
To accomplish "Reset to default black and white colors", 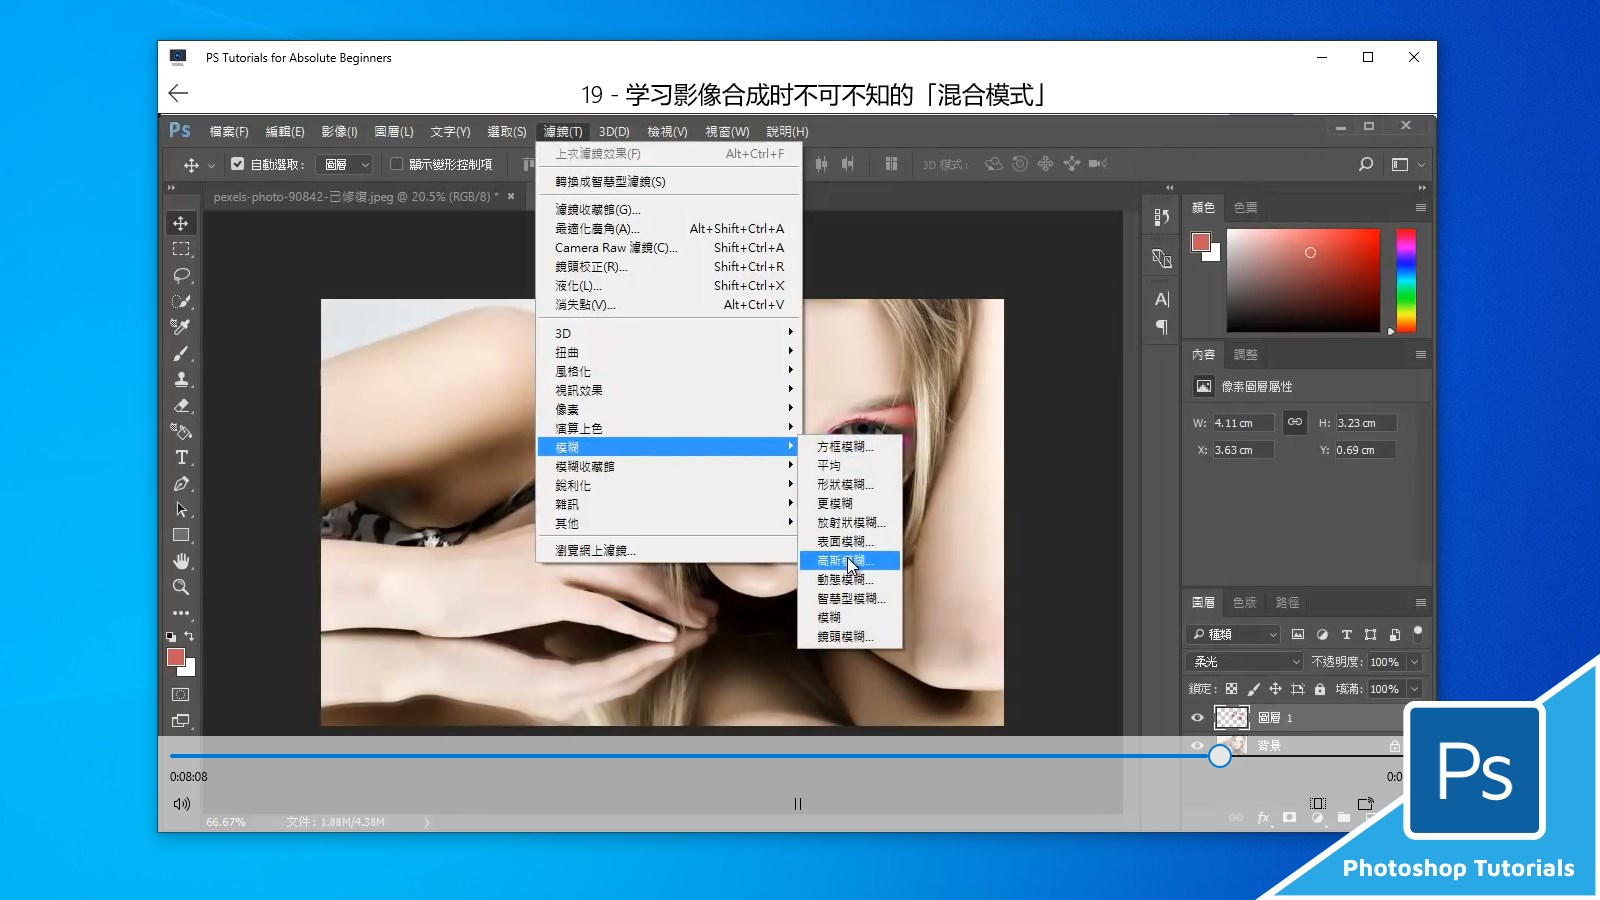I will [171, 636].
